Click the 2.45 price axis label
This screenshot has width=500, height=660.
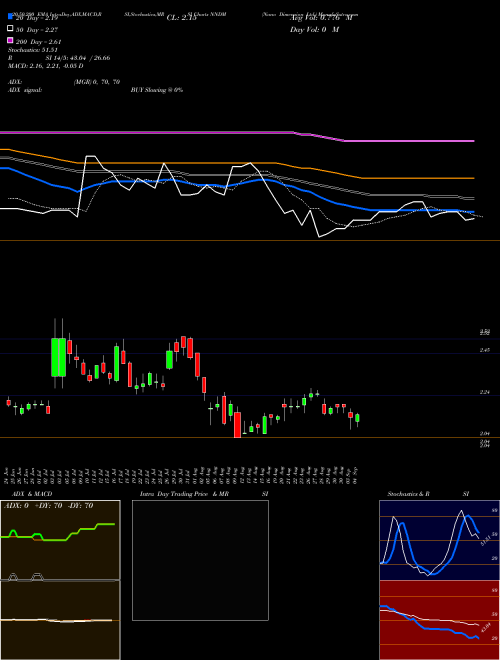pos(485,350)
